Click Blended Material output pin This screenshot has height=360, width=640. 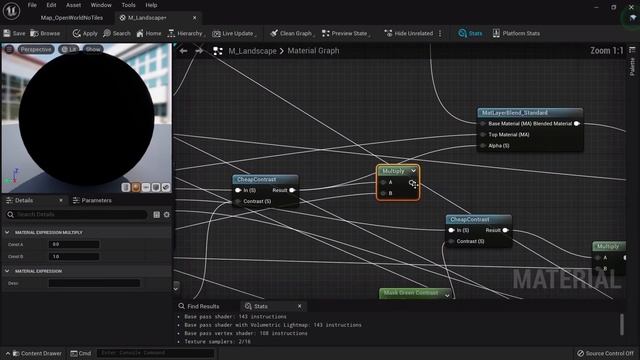(x=577, y=124)
